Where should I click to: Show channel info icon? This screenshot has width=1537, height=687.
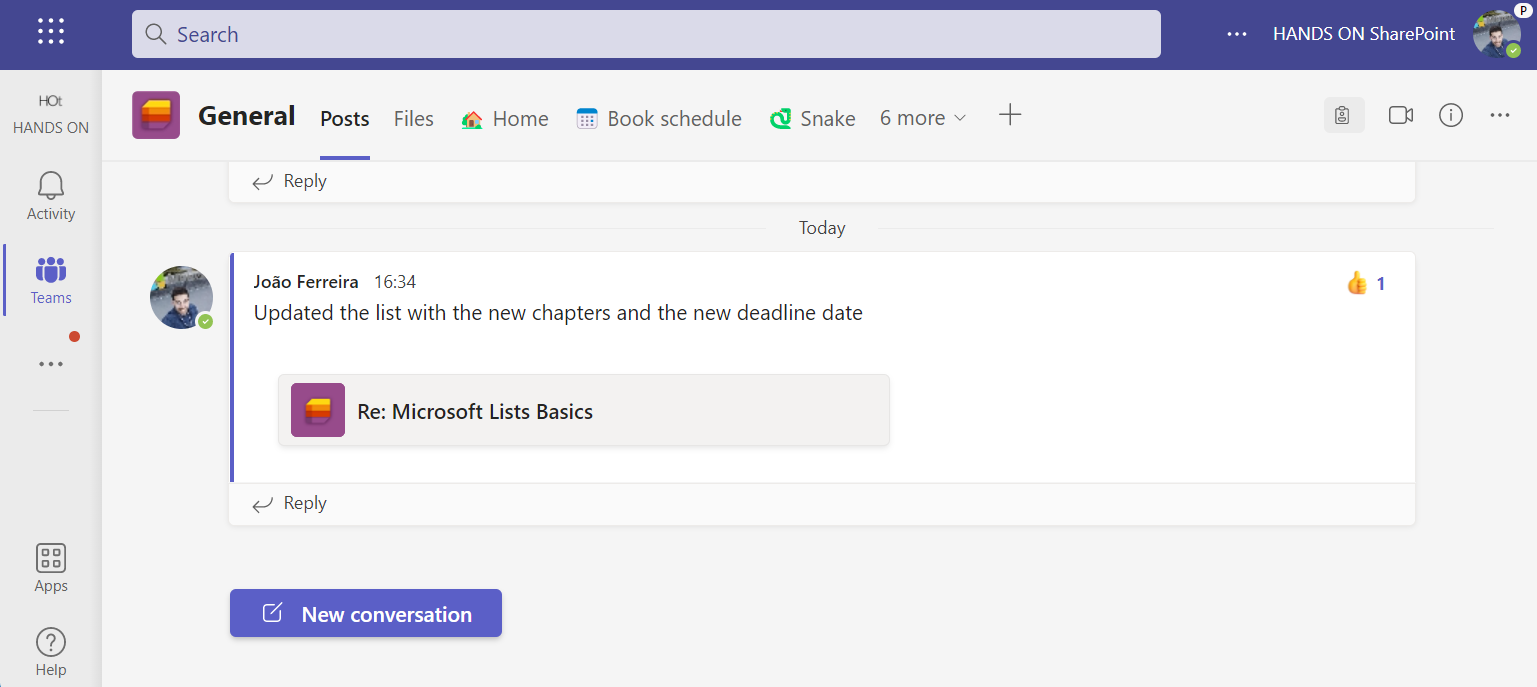(x=1450, y=116)
